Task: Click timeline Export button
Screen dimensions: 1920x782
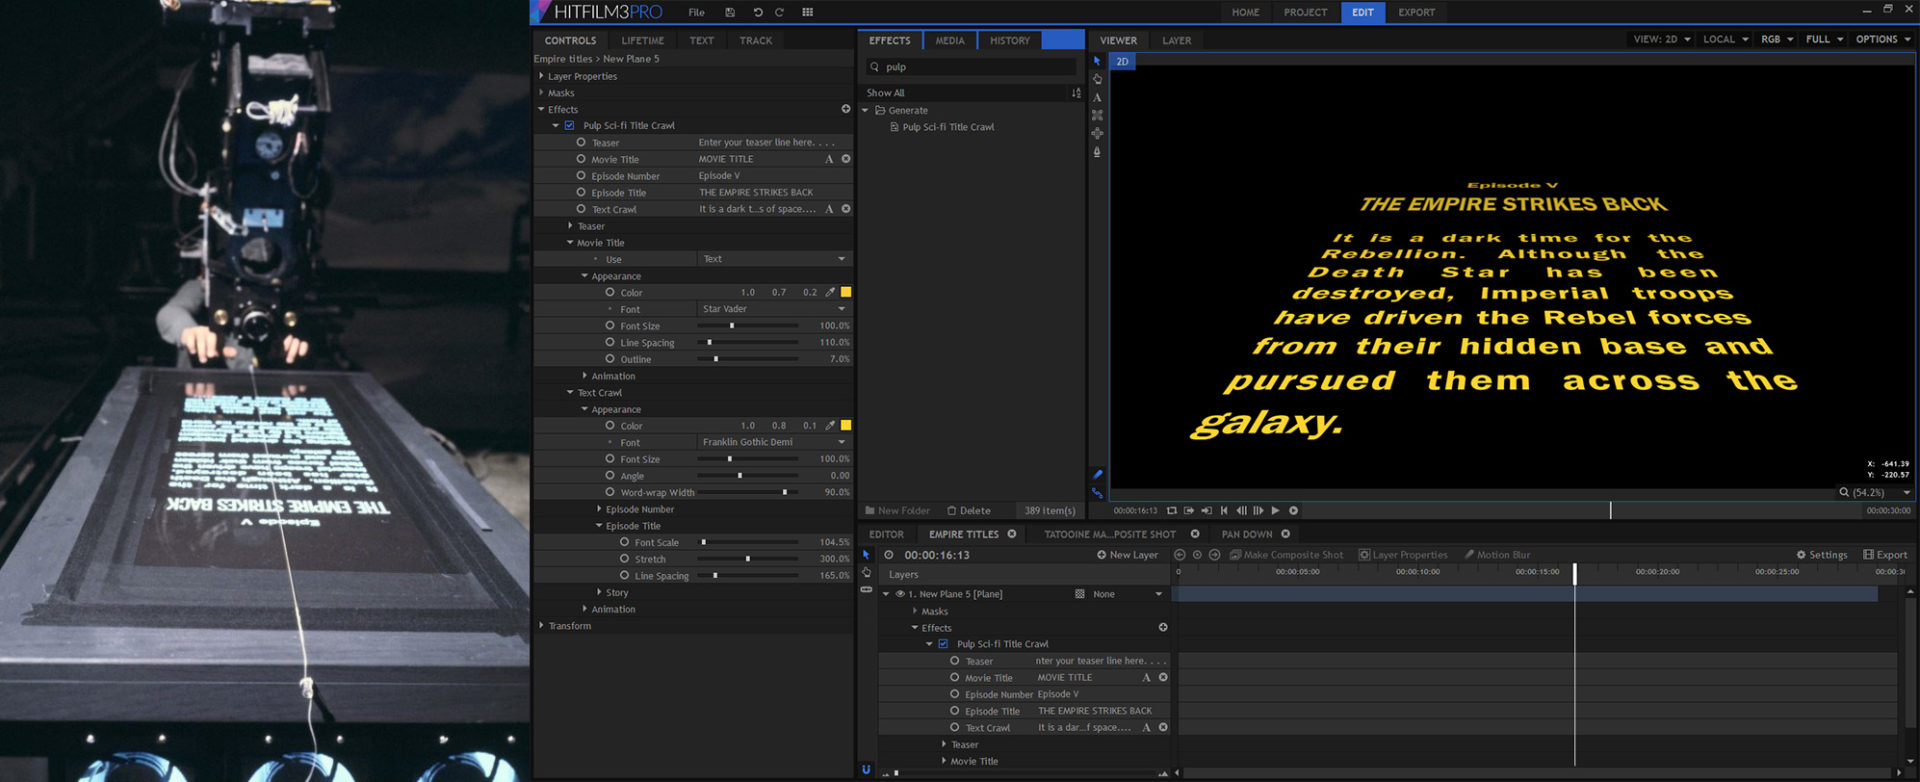Action: 1885,555
